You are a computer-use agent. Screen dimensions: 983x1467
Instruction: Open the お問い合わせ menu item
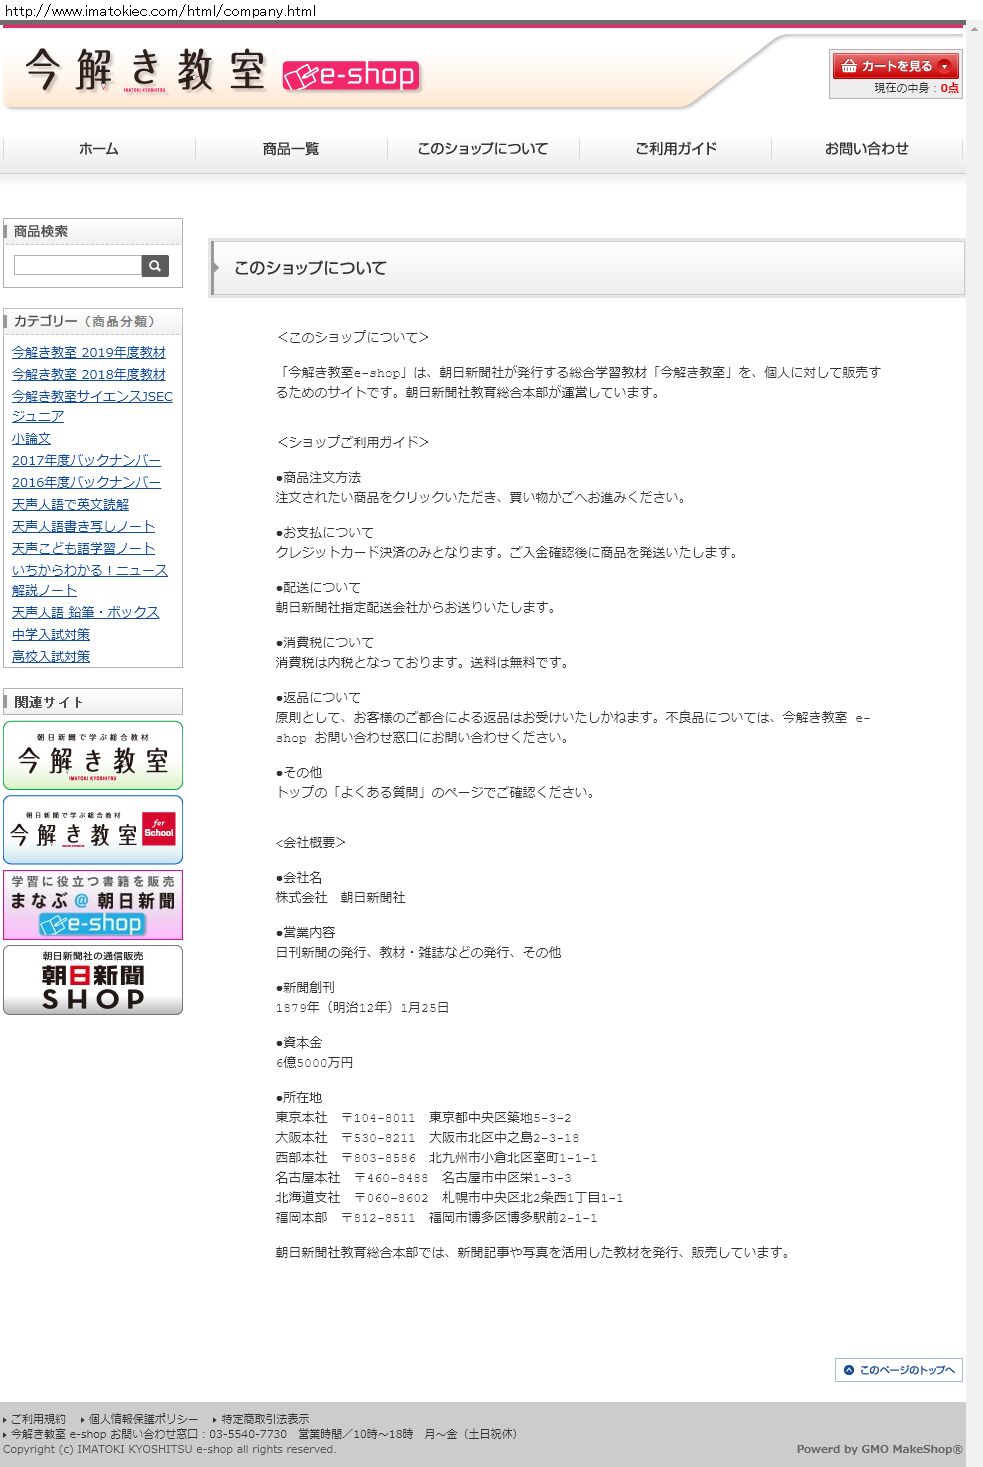[x=867, y=148]
